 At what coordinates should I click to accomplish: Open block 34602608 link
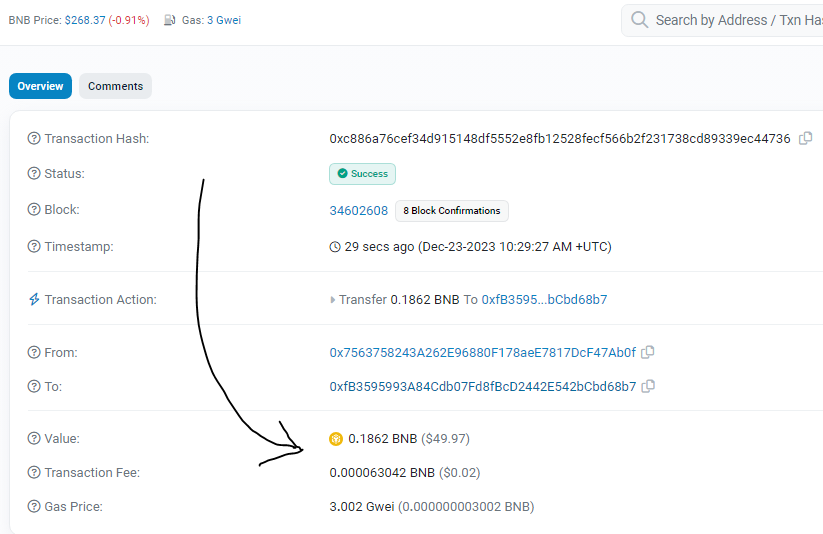click(x=358, y=211)
